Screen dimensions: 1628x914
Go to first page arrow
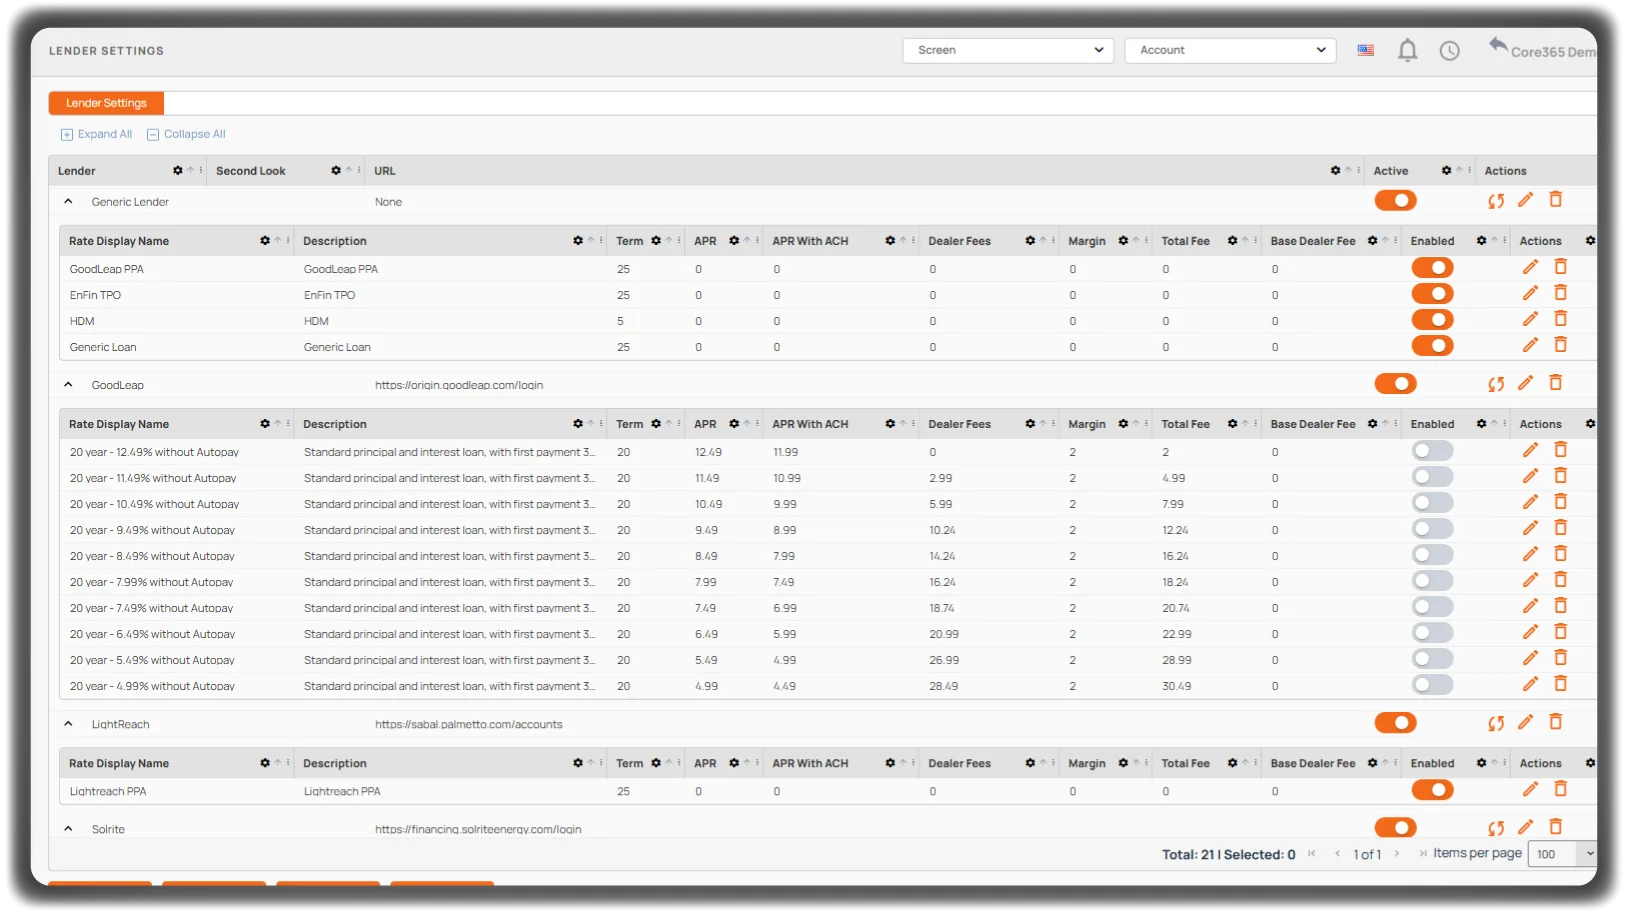coord(1312,854)
